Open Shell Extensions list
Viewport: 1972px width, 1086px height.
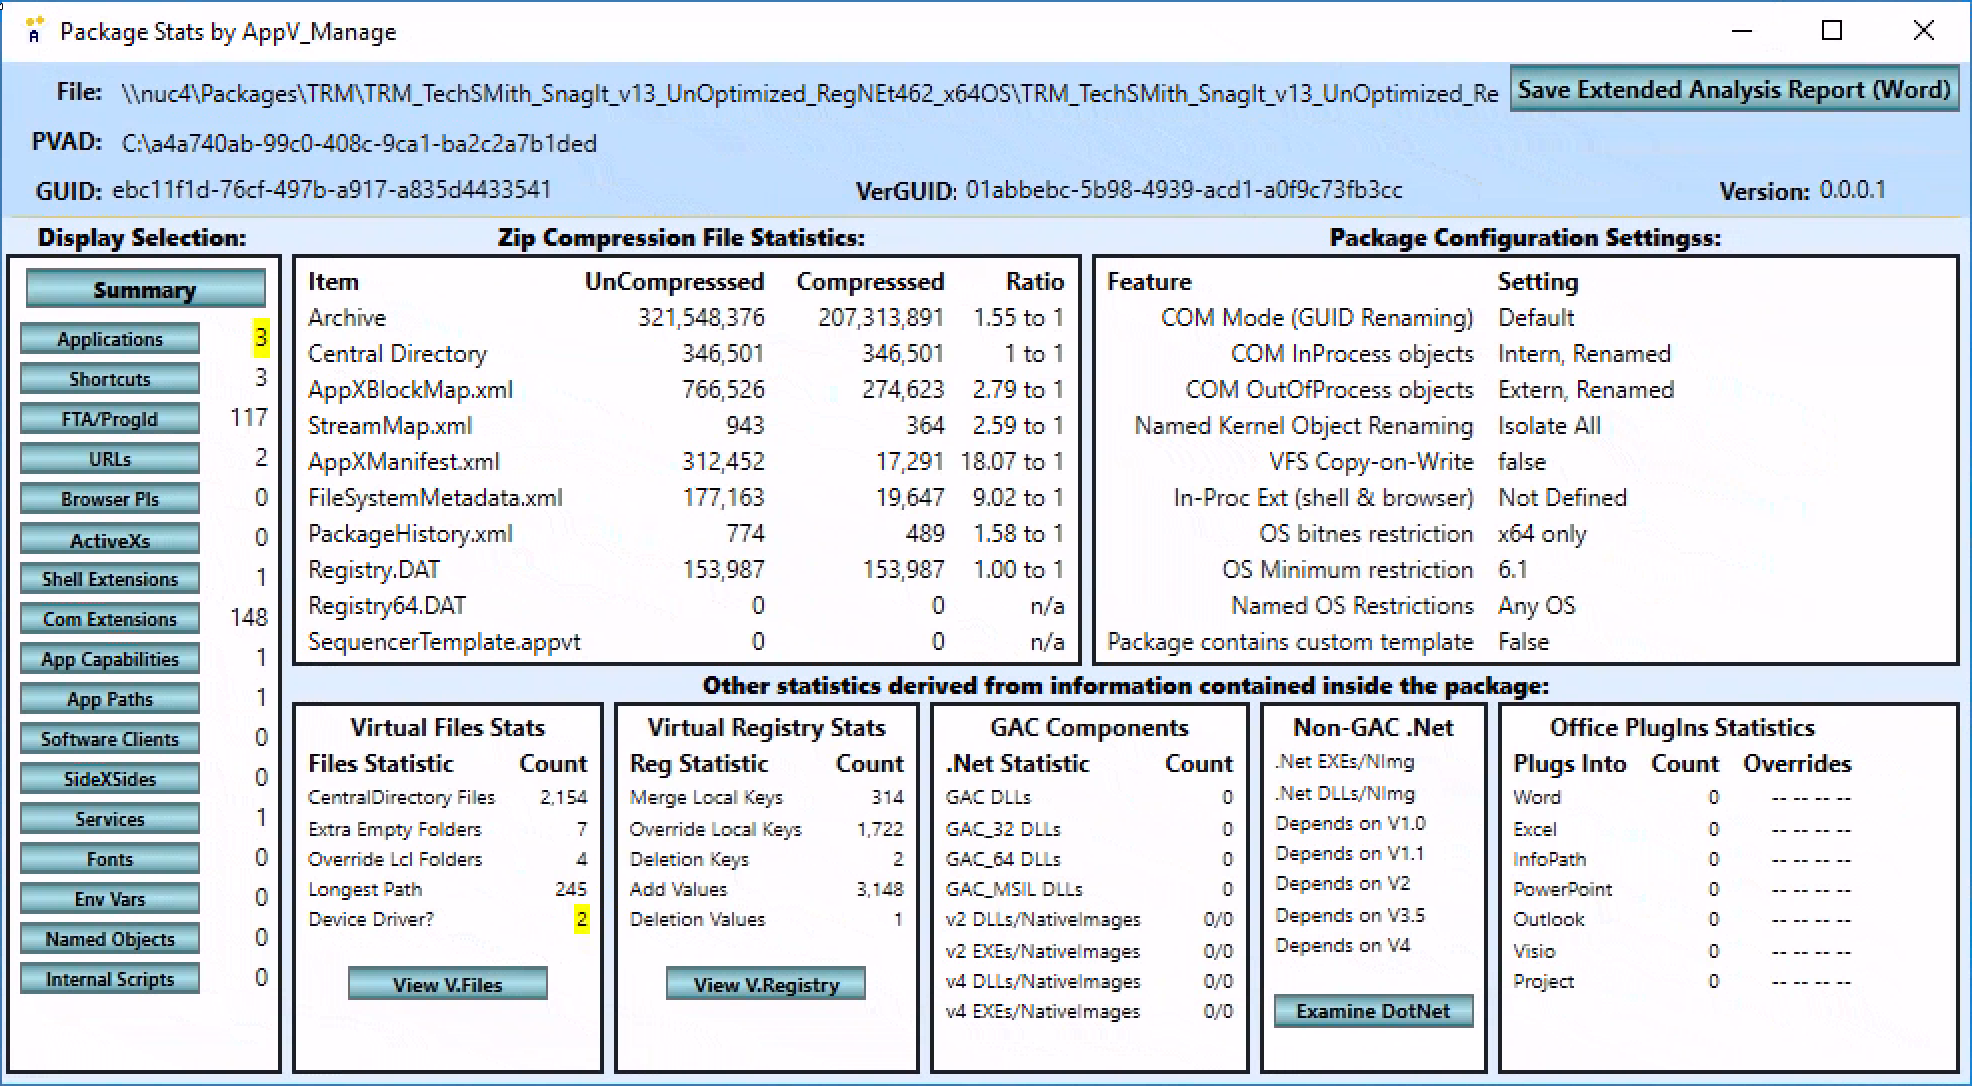coord(110,579)
